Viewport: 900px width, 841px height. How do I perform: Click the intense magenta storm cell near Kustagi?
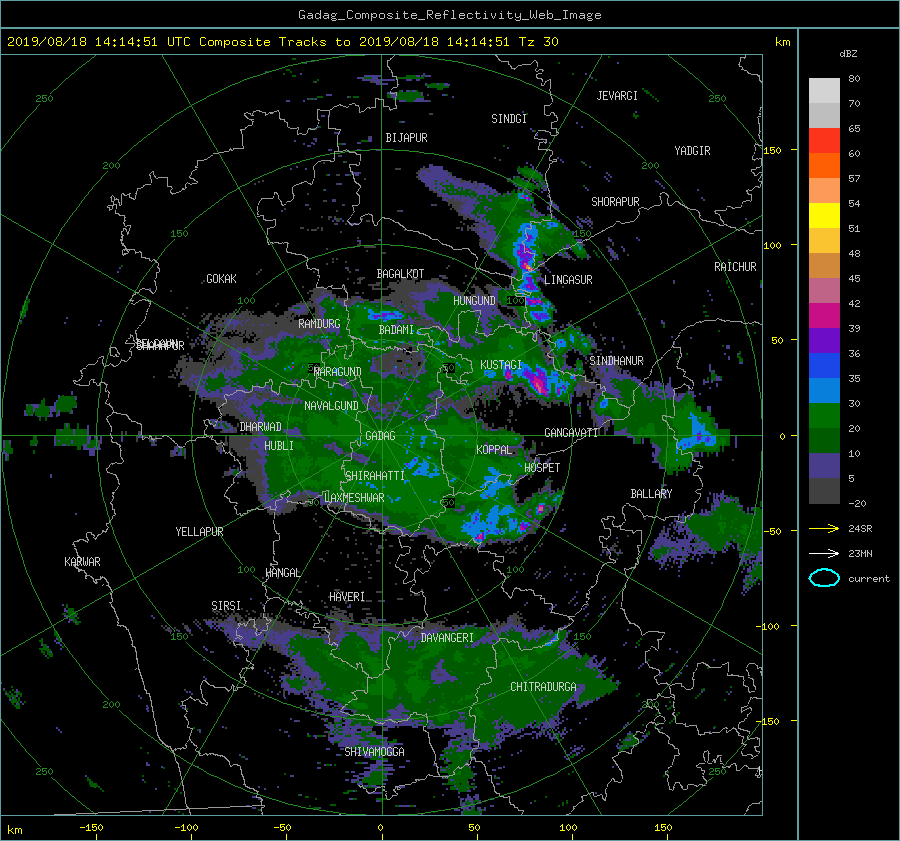[x=538, y=381]
